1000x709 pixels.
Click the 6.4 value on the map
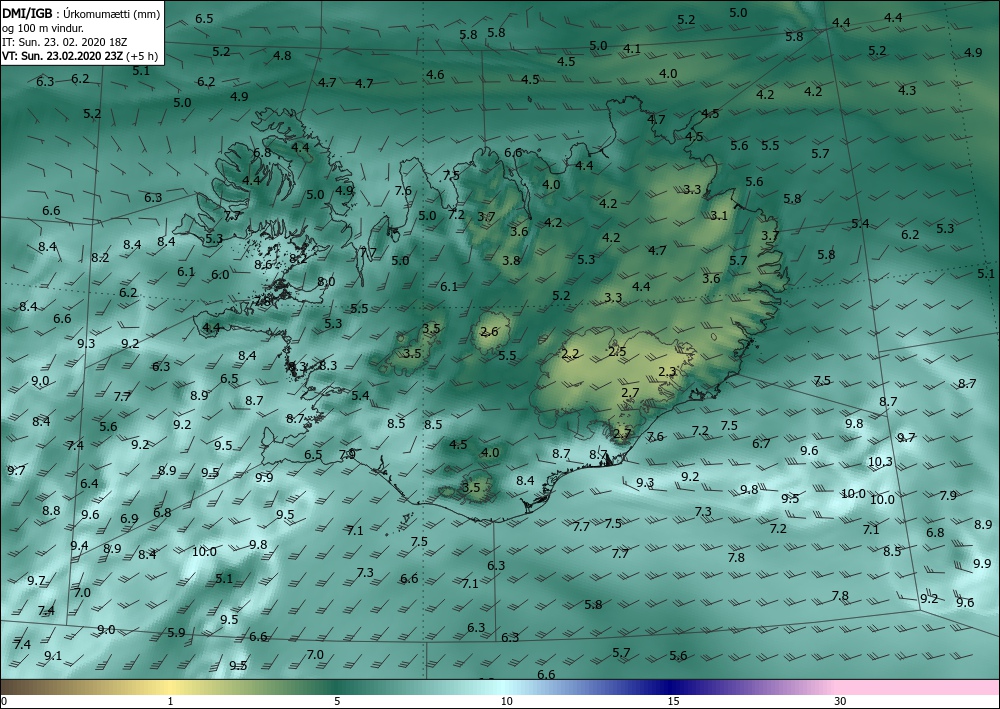pos(89,483)
